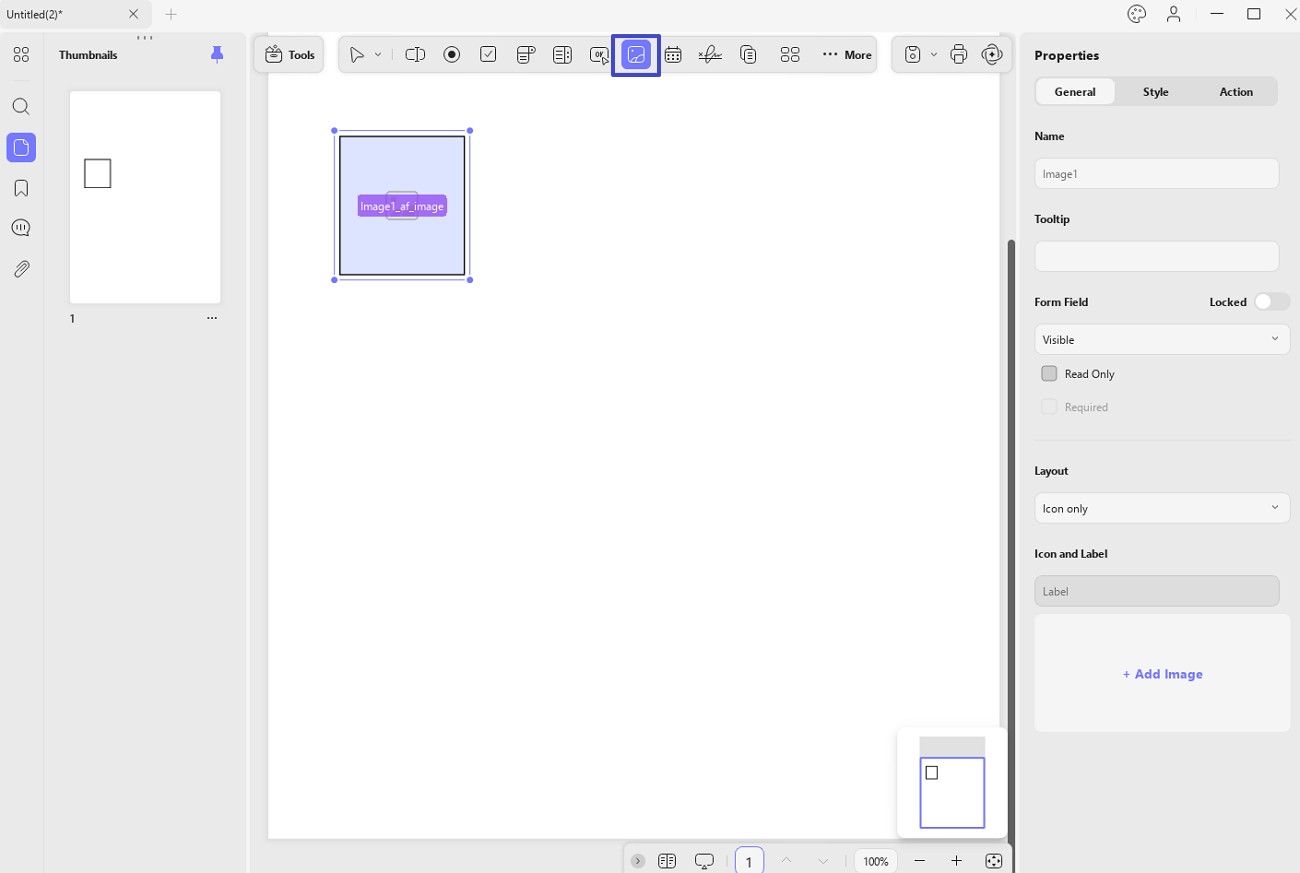The height and width of the screenshot is (873, 1300).
Task: Choose the Radio Button form tool
Action: [x=452, y=55]
